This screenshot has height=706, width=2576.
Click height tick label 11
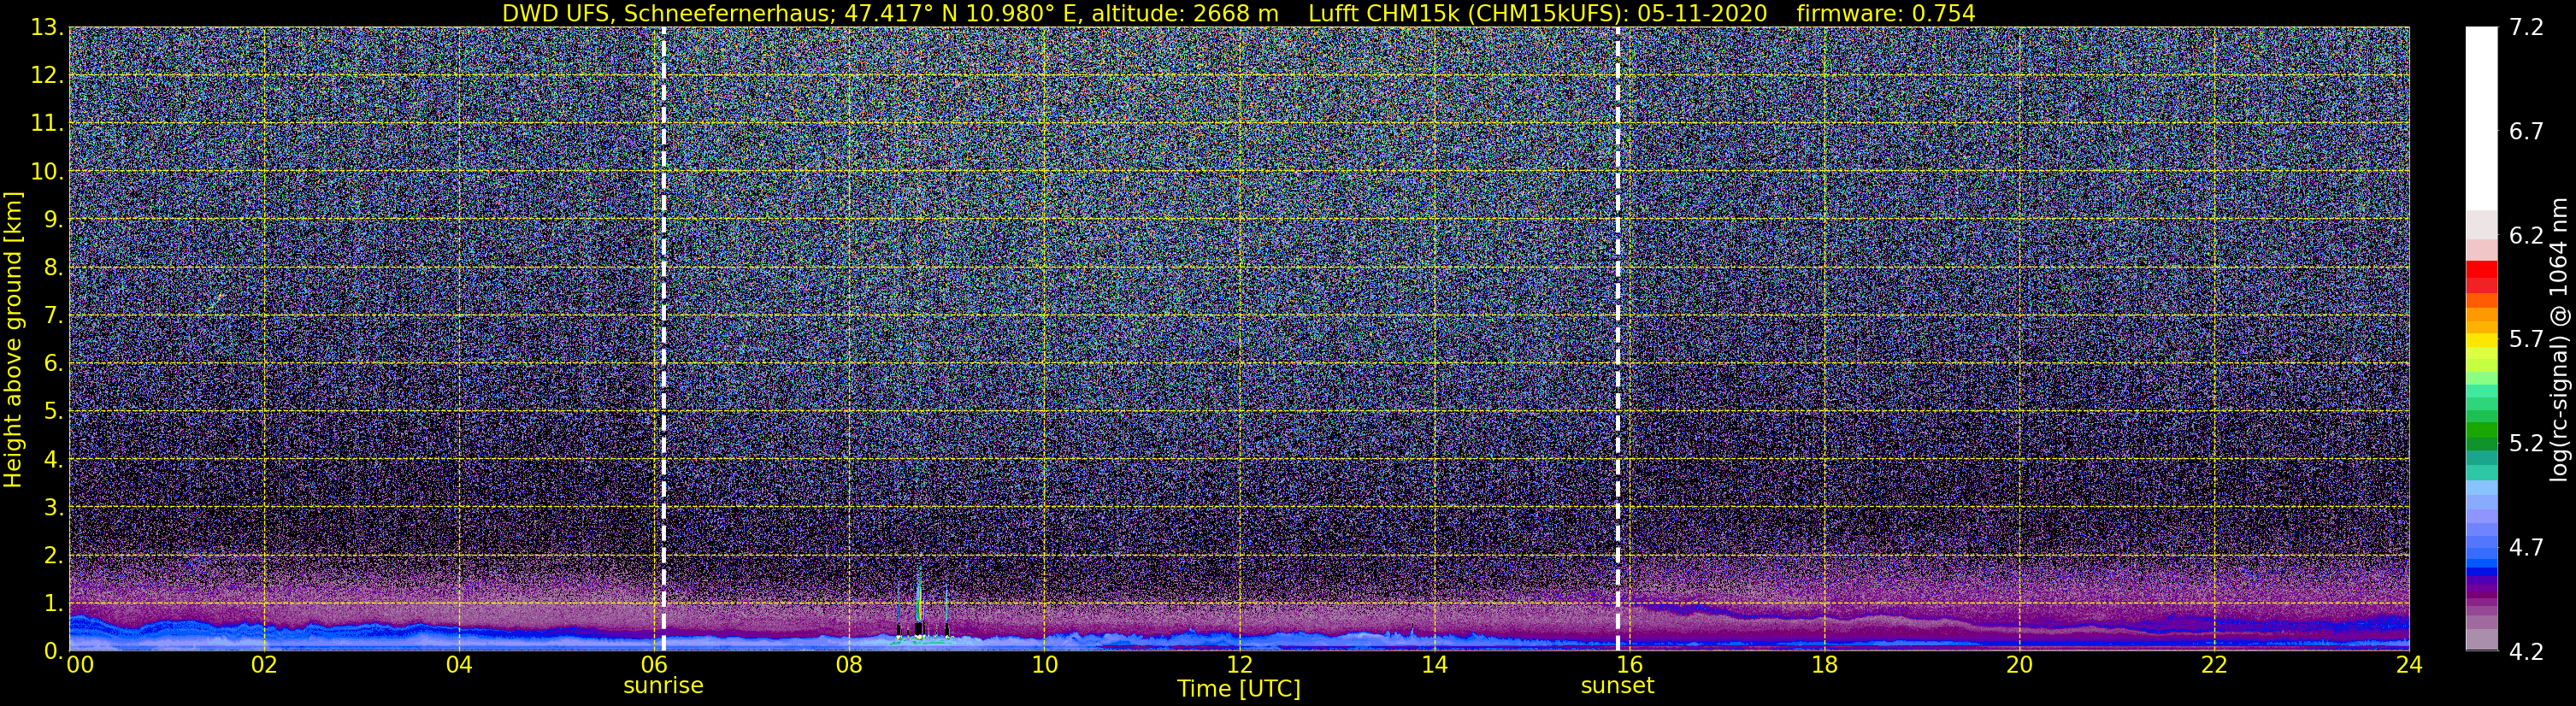tap(47, 124)
